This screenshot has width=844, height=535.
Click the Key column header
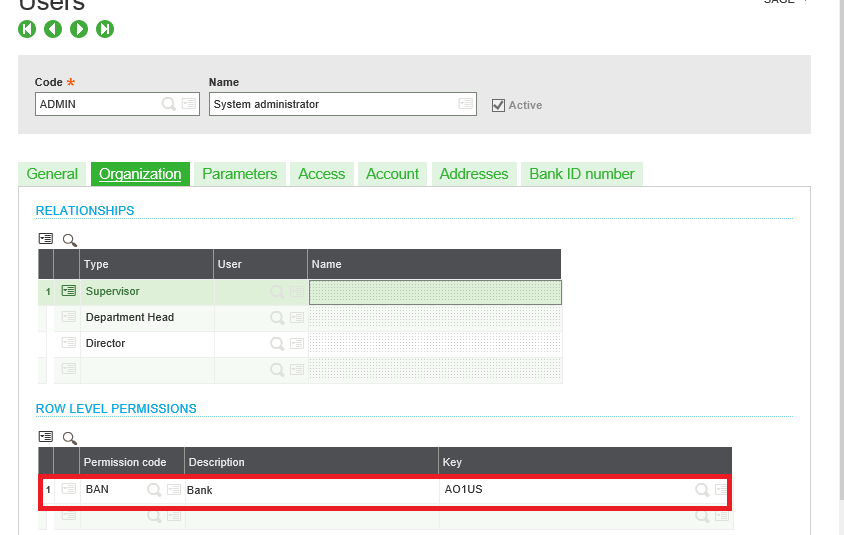(x=585, y=462)
